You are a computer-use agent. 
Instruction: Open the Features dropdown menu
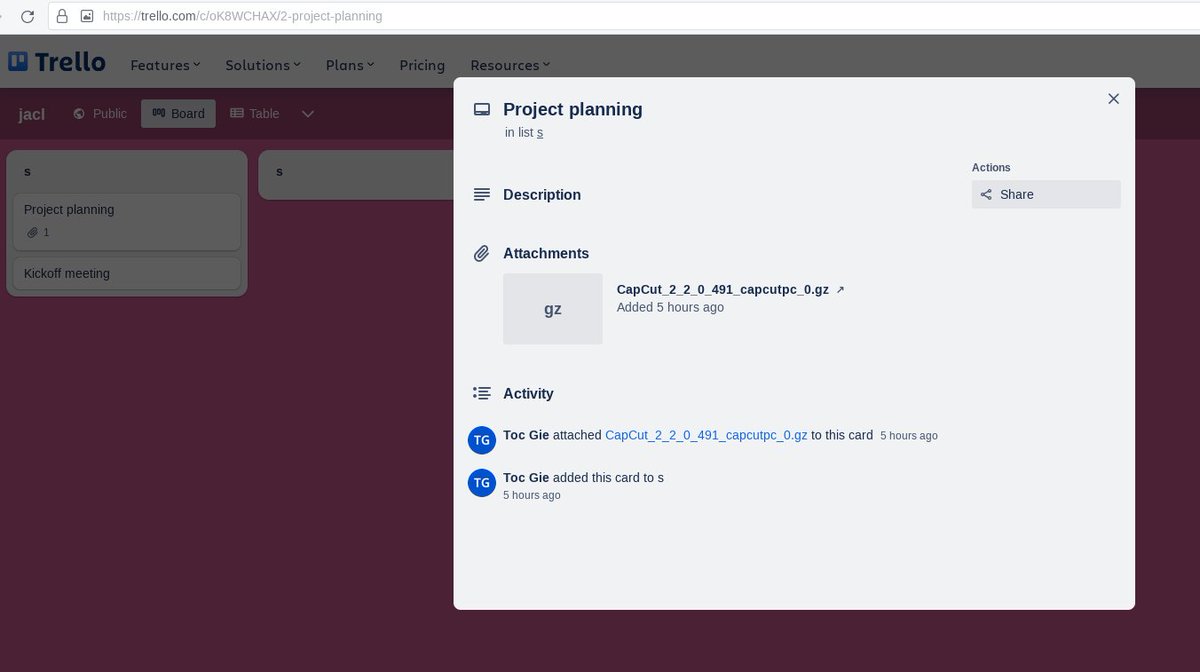point(165,65)
